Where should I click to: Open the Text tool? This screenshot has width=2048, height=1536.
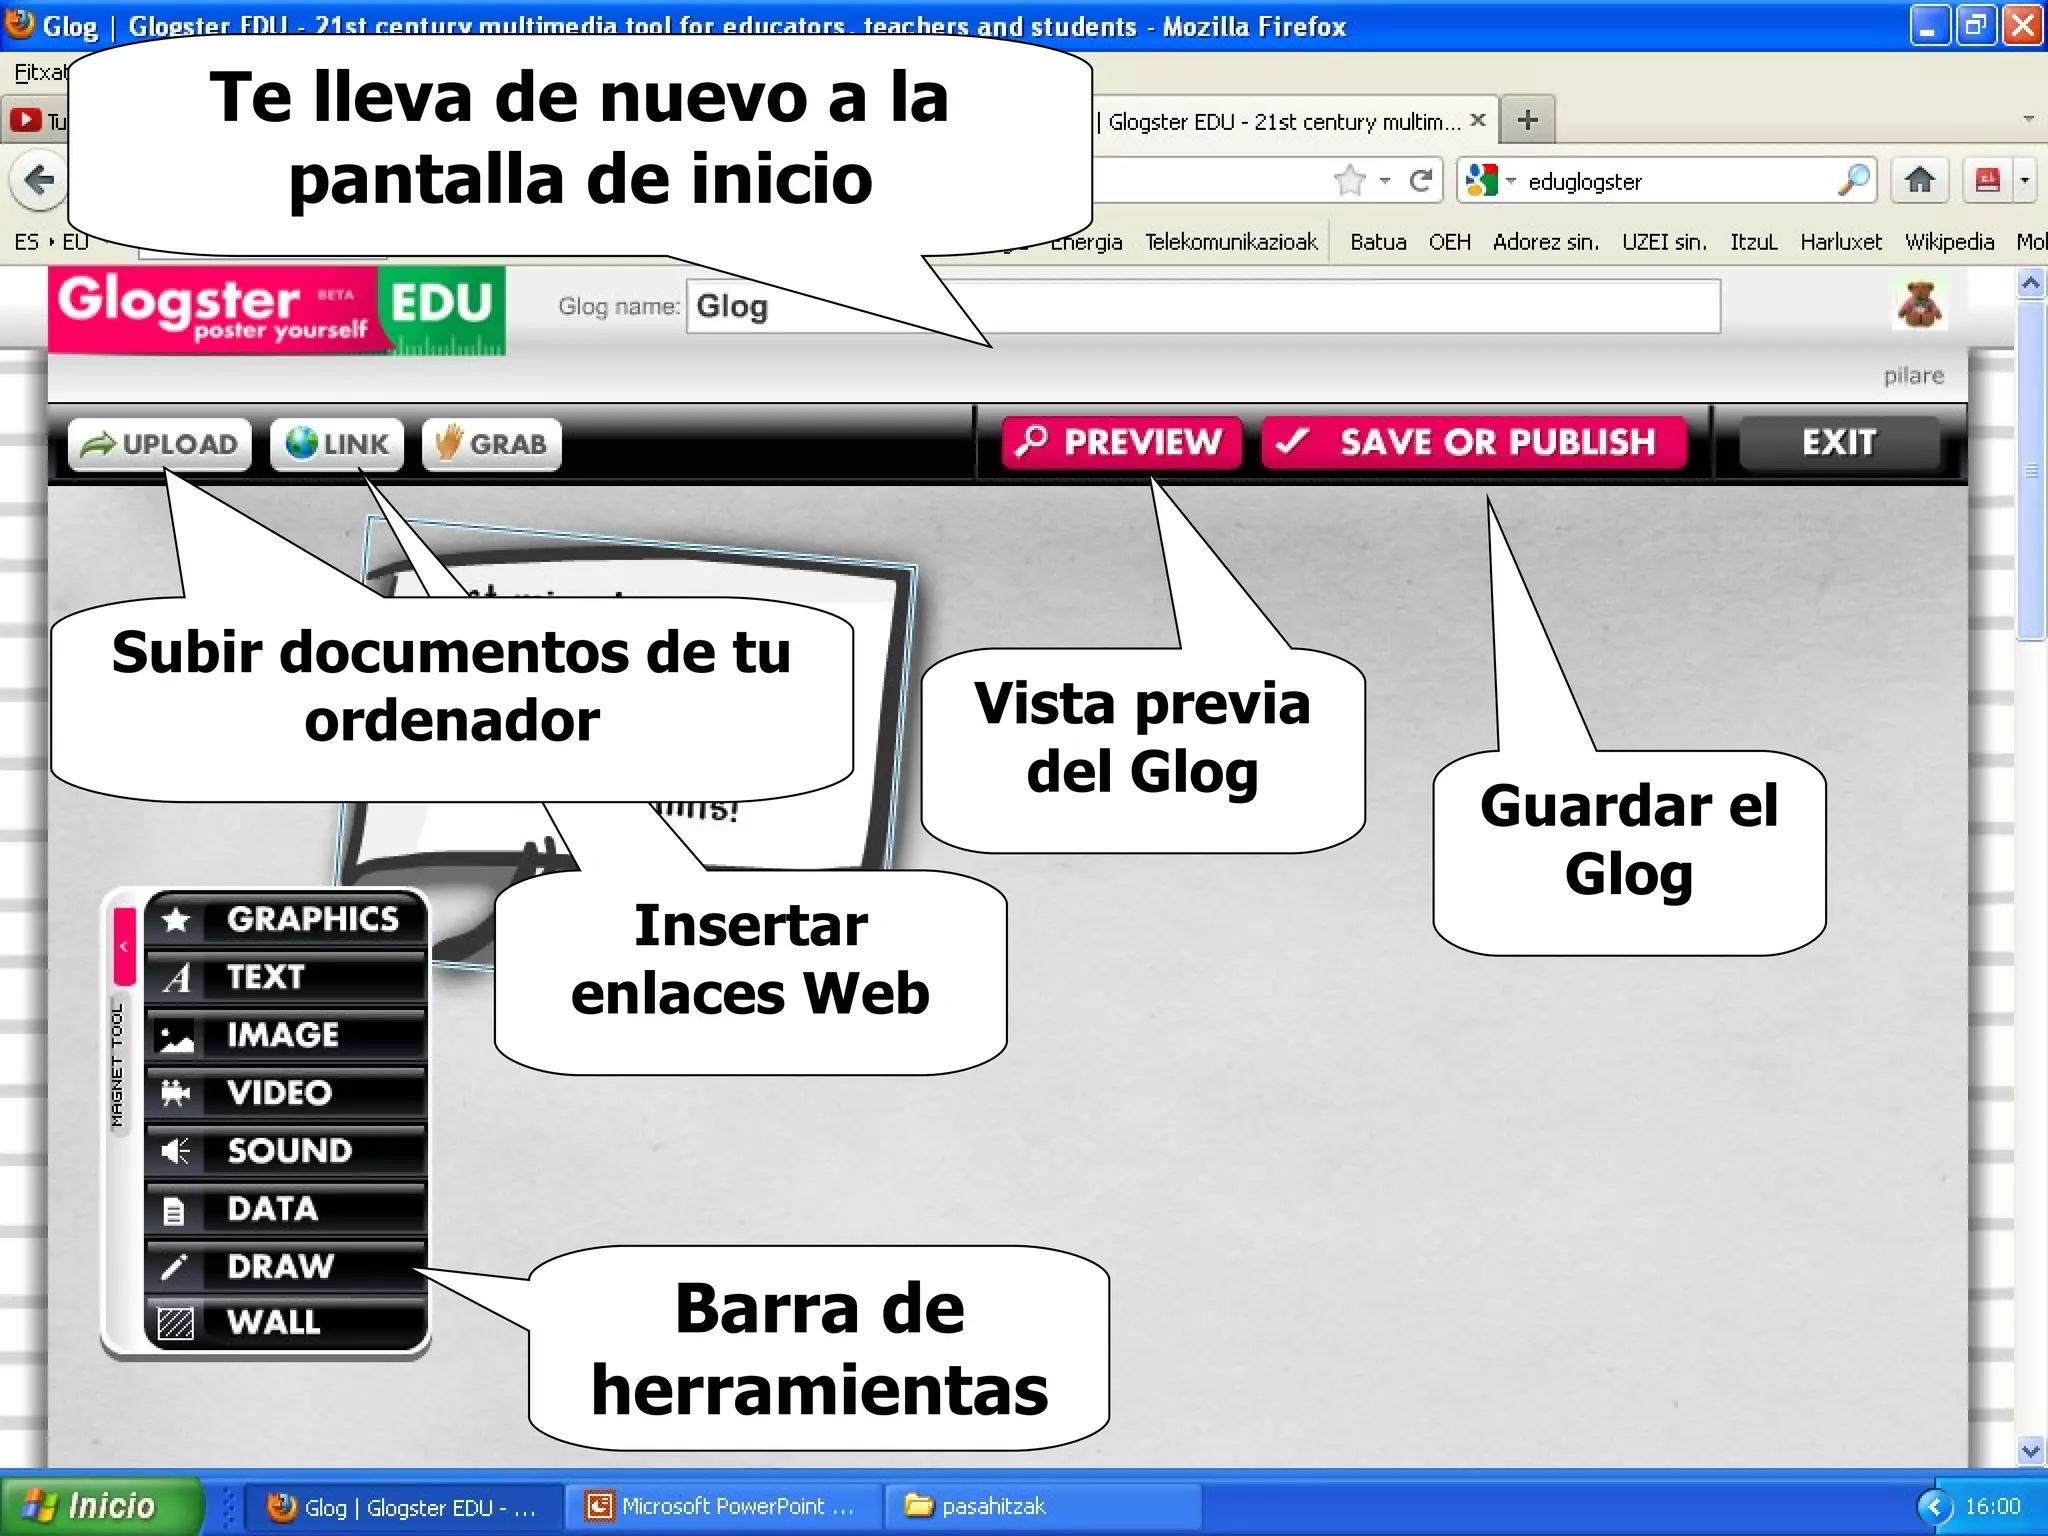tap(286, 977)
